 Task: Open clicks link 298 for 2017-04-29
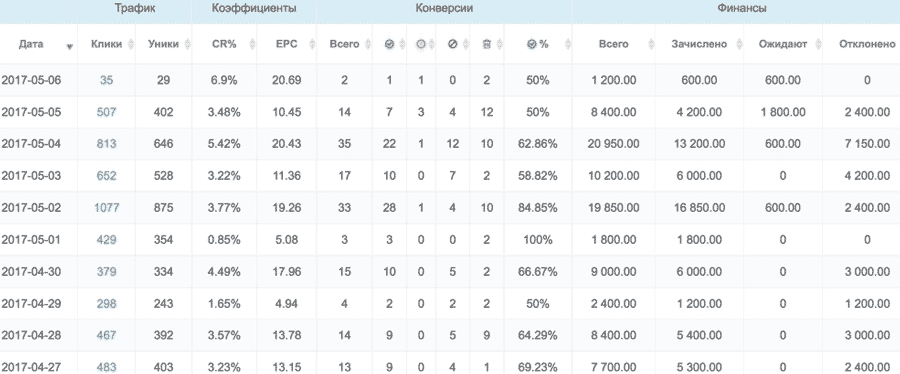click(x=106, y=303)
